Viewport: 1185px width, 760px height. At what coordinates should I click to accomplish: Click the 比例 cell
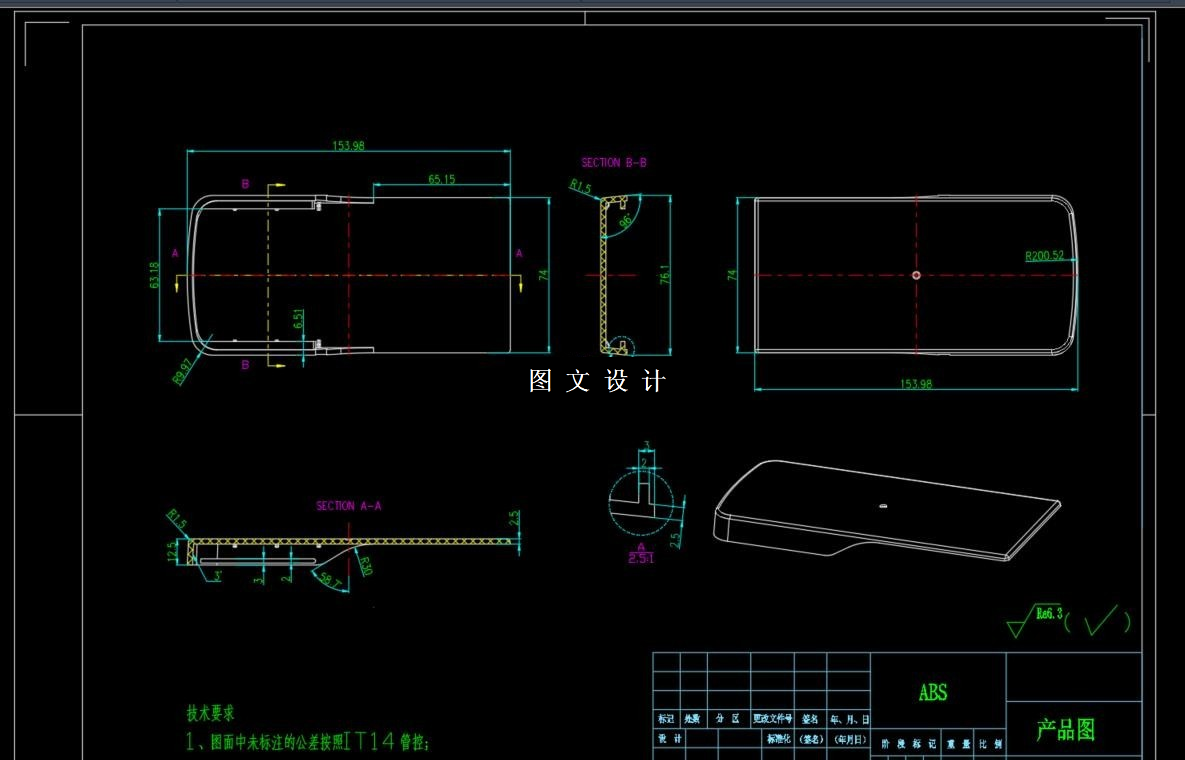(x=992, y=744)
